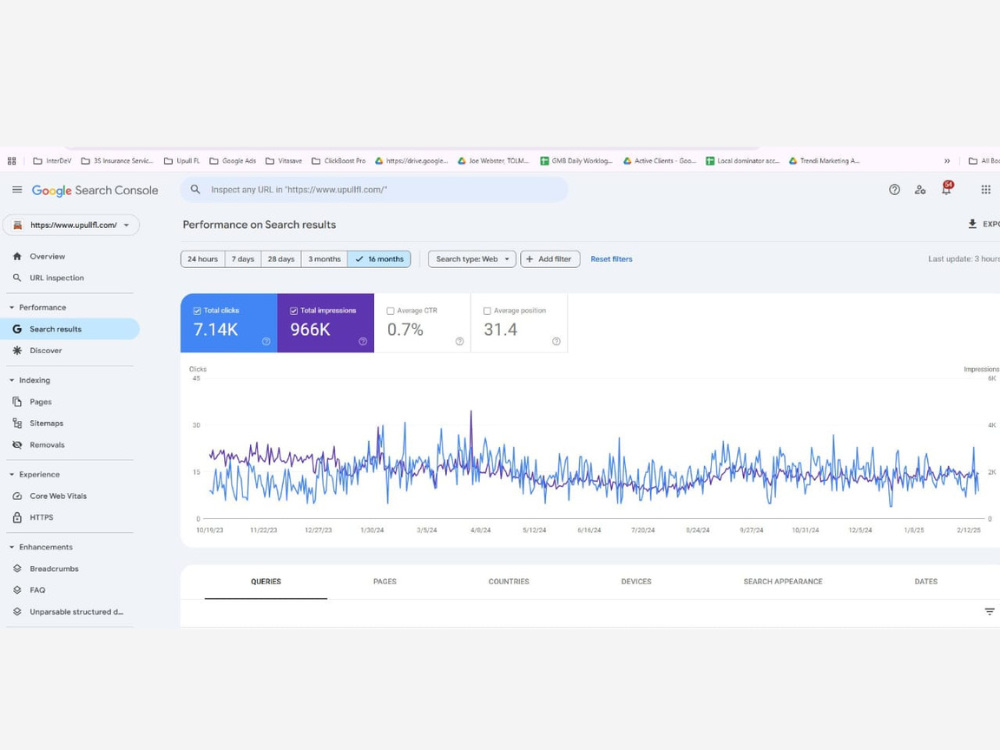
Task: Open the GMB Daily Worklog bookmark
Action: click(576, 161)
